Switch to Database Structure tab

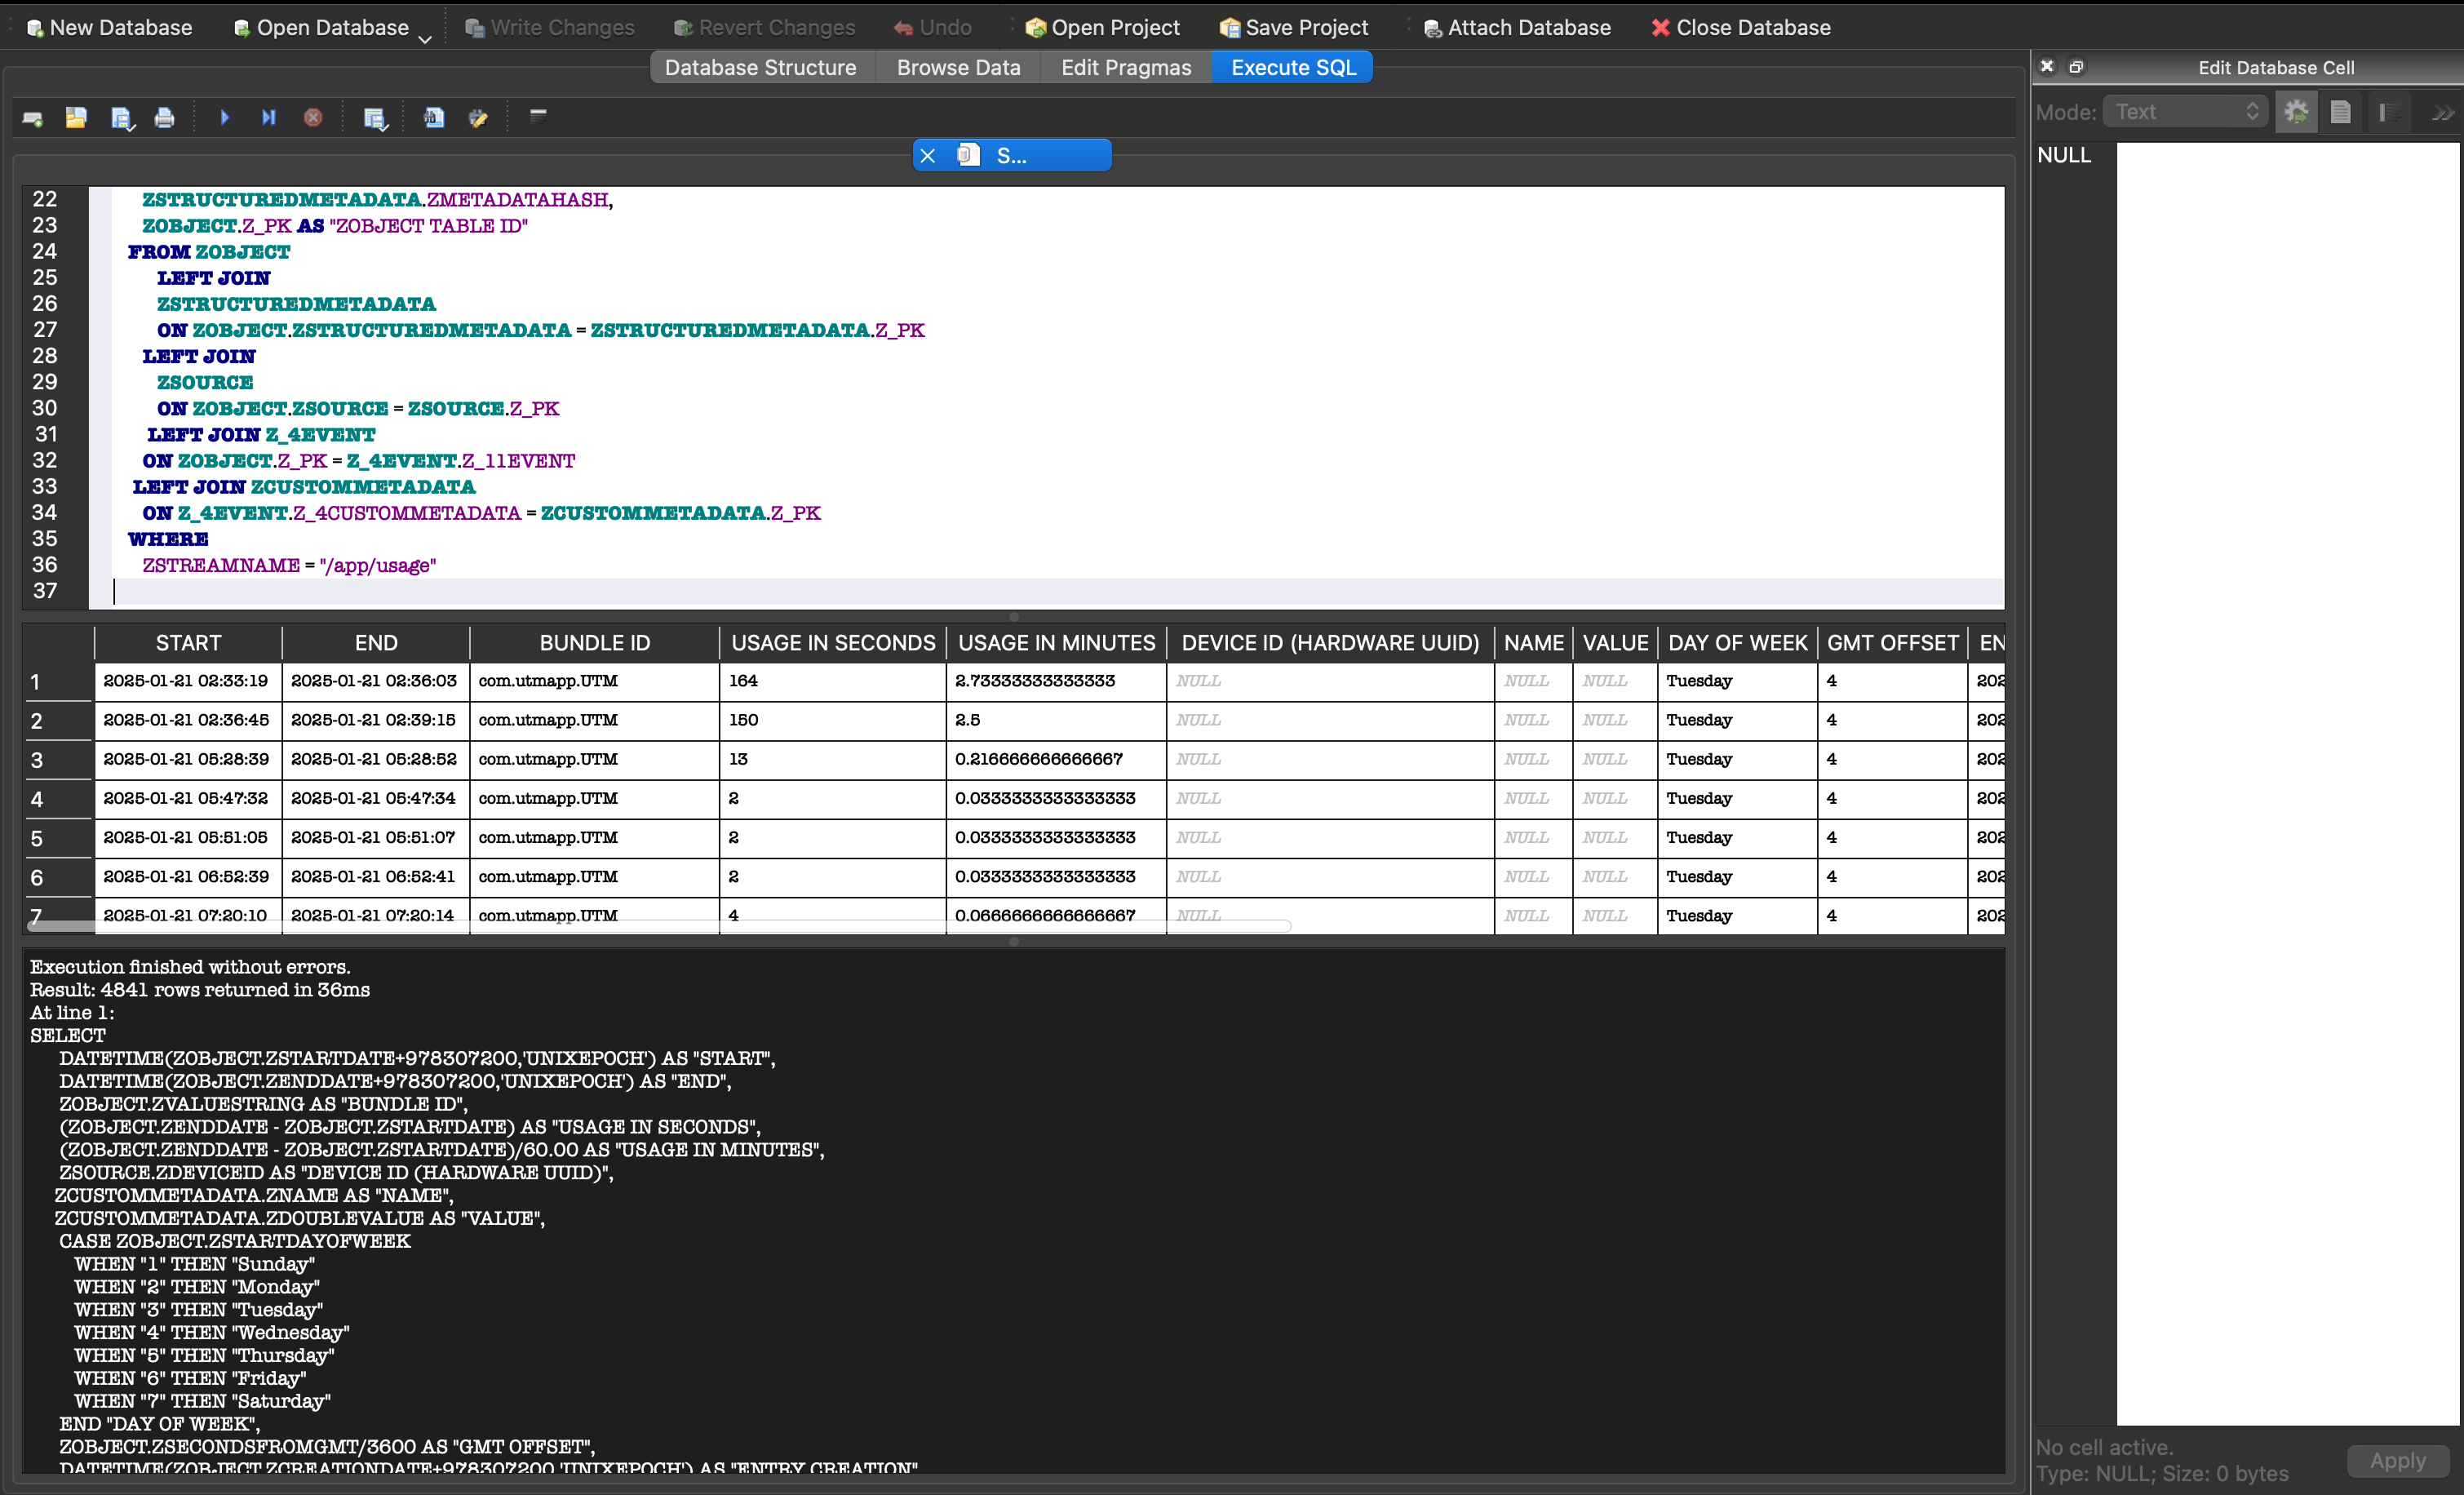tap(761, 68)
